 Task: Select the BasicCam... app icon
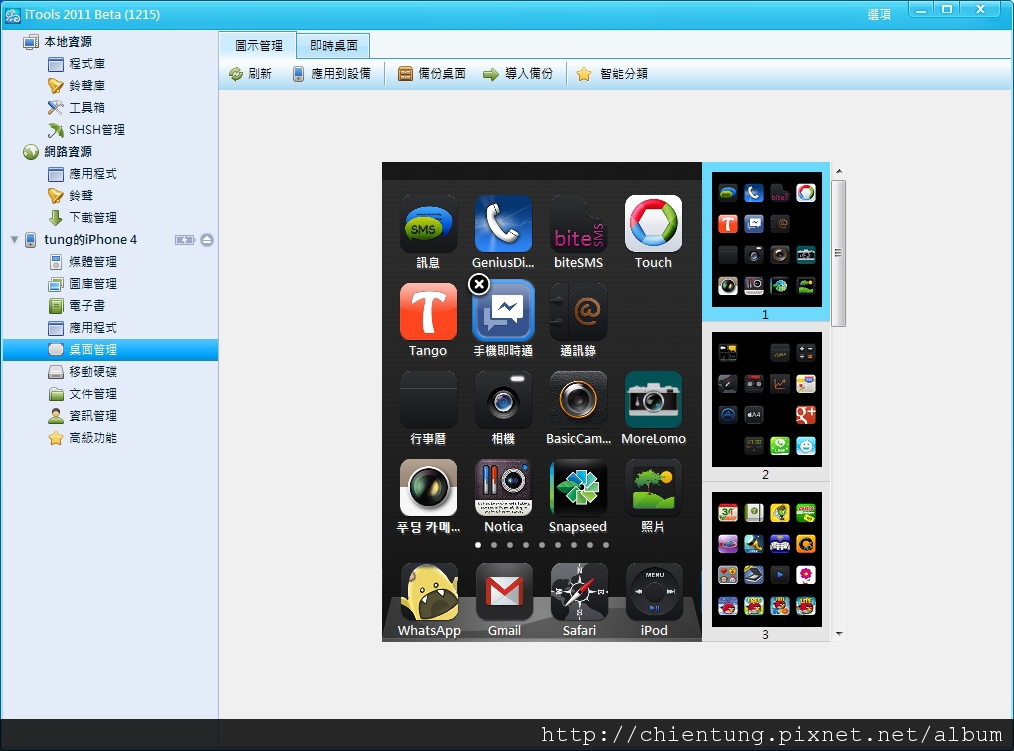(x=578, y=400)
